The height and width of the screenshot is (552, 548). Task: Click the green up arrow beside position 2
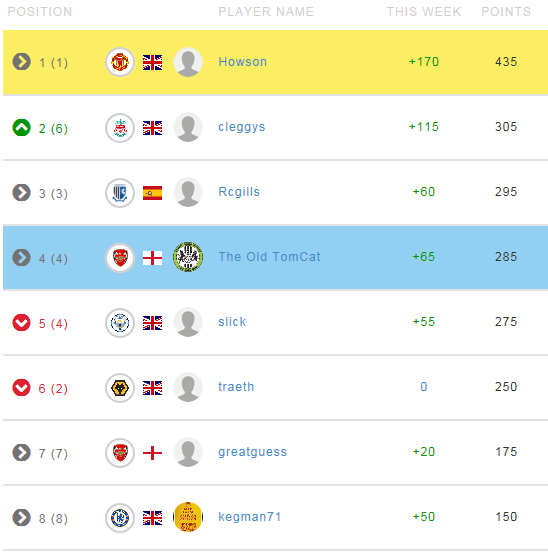click(x=21, y=127)
